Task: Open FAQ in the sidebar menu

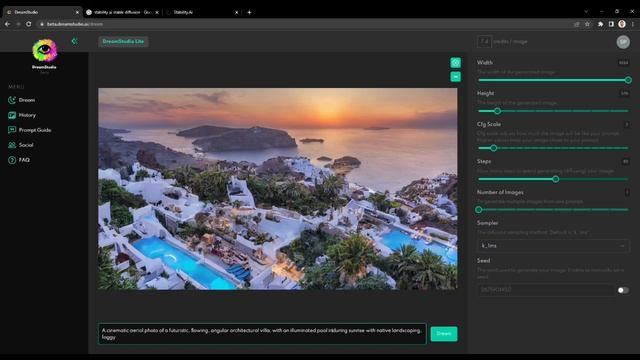Action: pyautogui.click(x=24, y=160)
